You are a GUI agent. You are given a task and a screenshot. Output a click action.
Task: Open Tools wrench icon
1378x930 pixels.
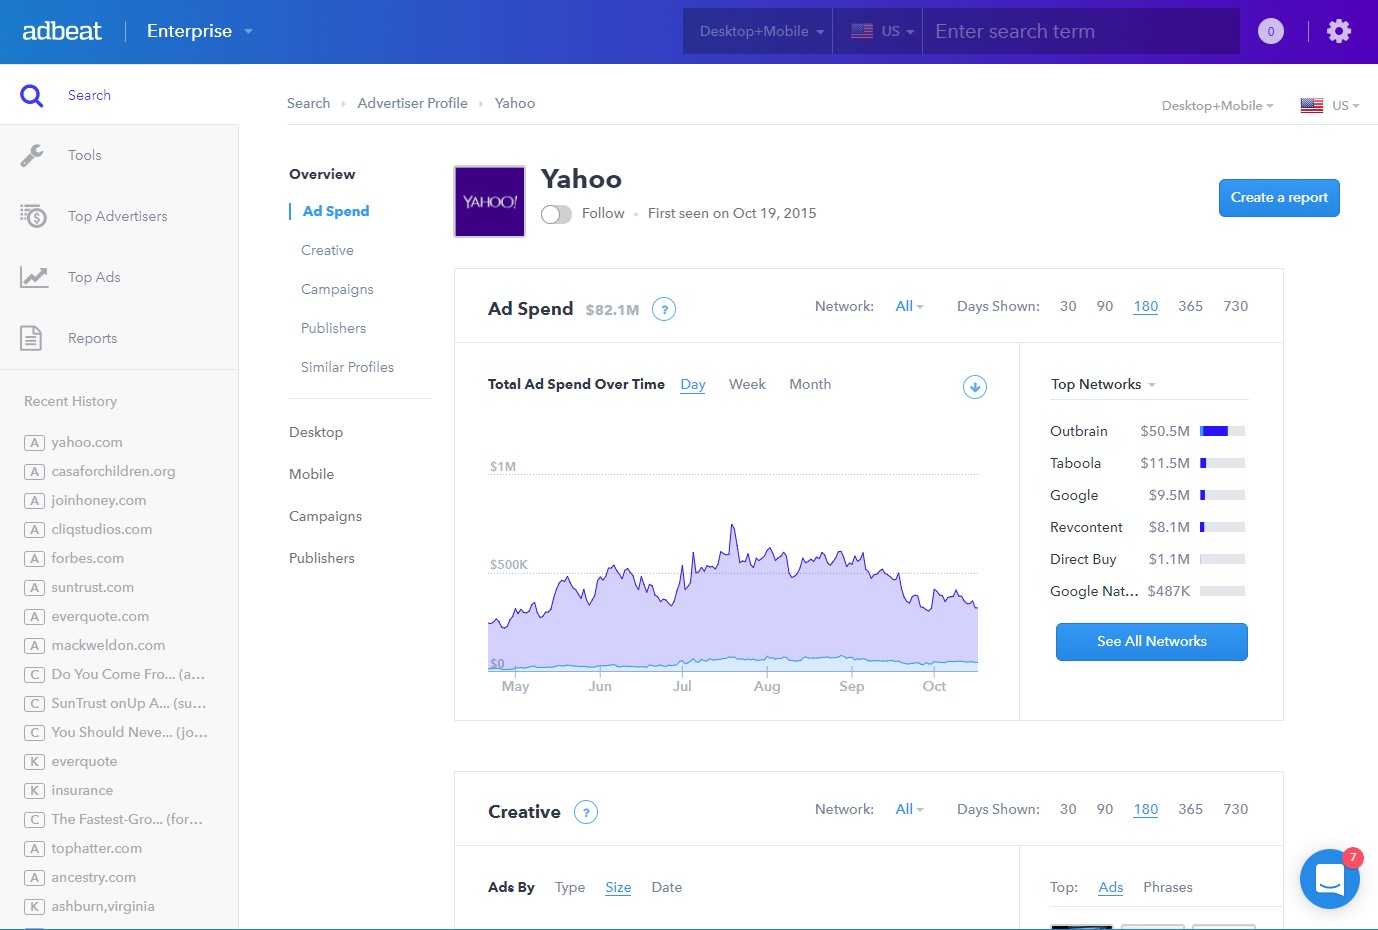pos(32,155)
